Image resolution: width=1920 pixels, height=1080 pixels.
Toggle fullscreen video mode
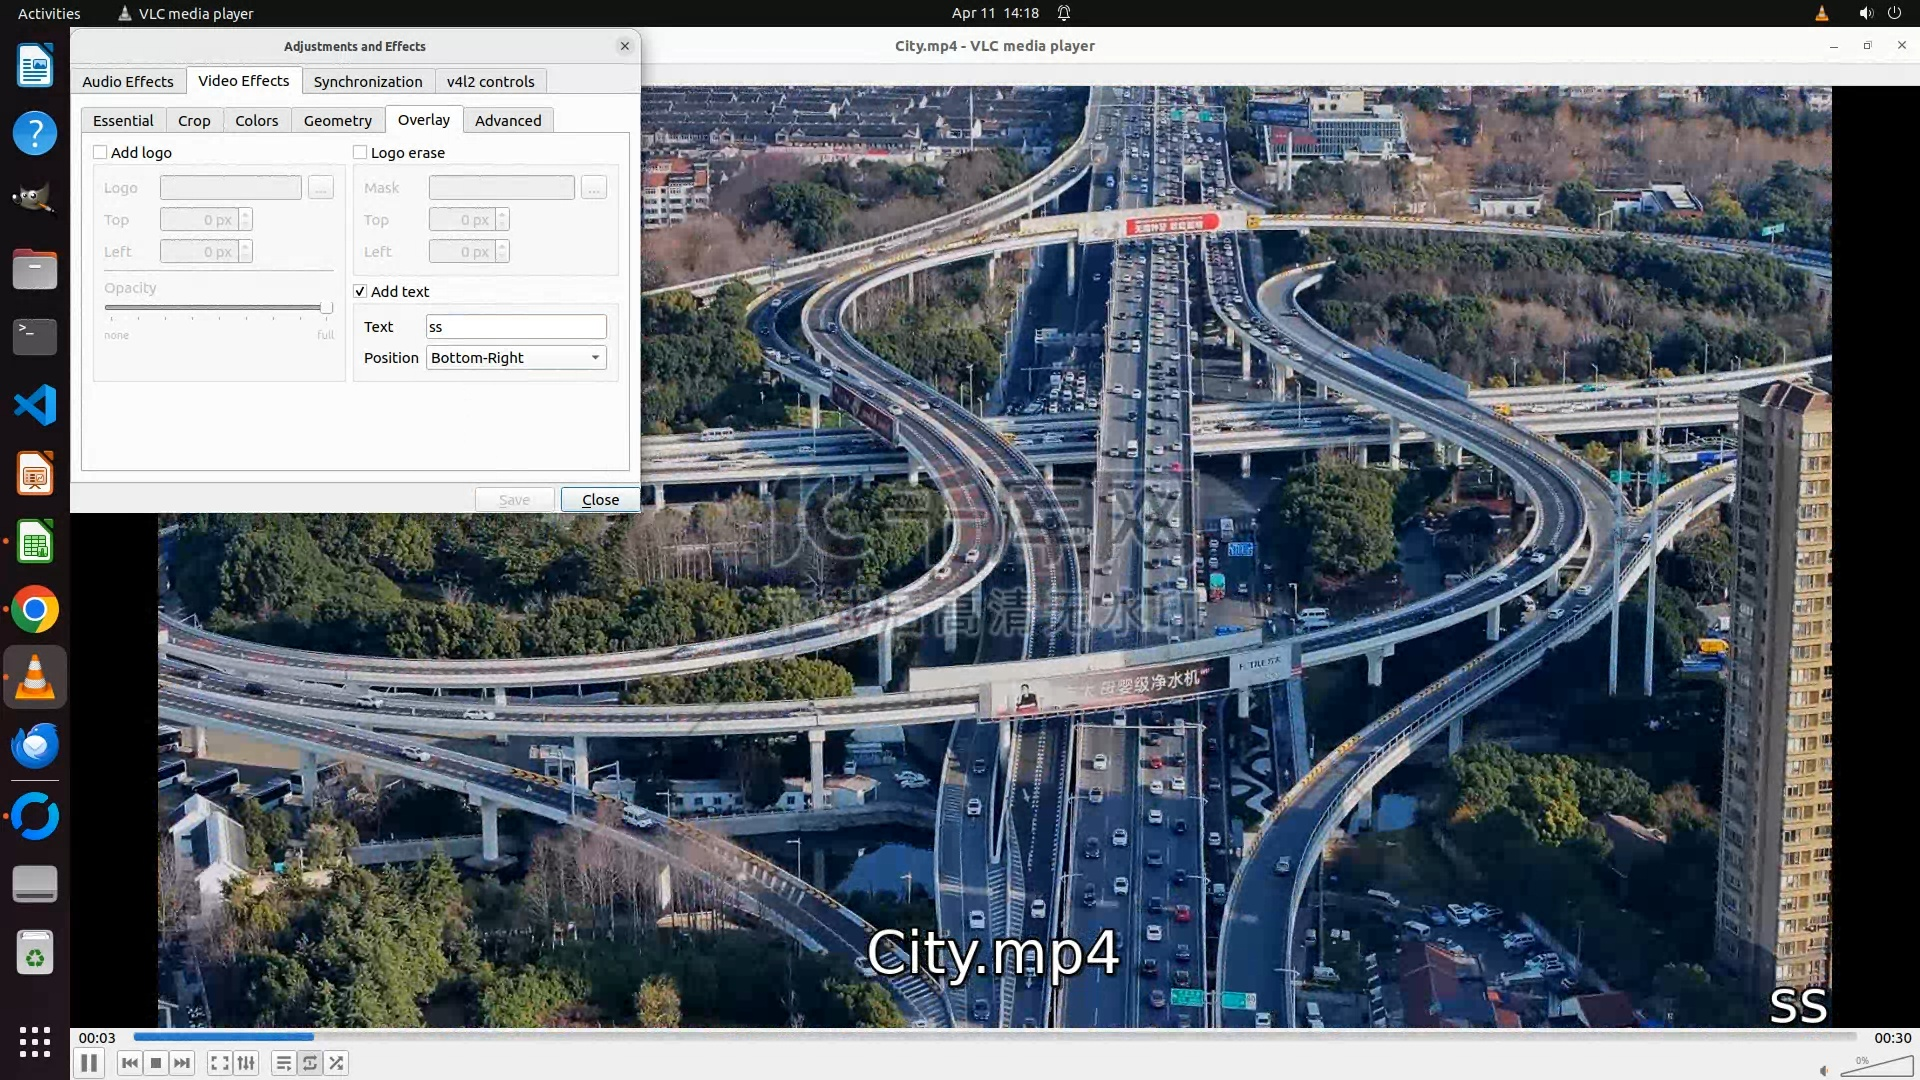pos(220,1063)
